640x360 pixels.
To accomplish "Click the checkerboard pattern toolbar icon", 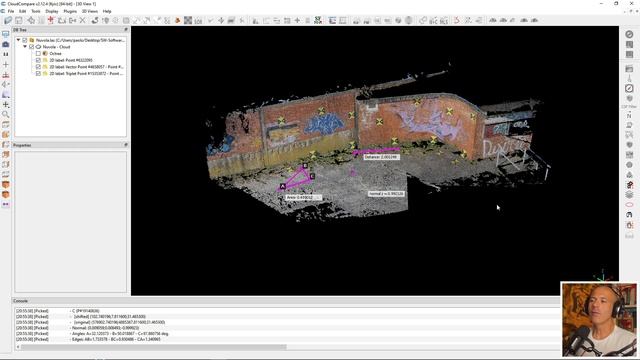I will (188, 20).
